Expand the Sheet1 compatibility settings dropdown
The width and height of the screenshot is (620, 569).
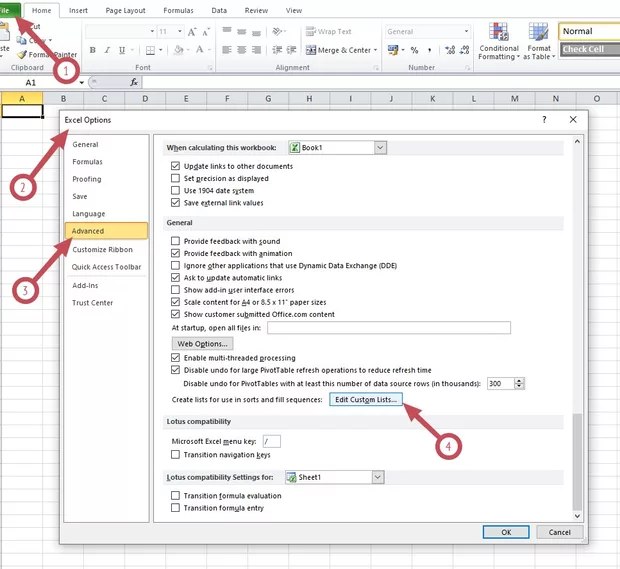pos(378,478)
